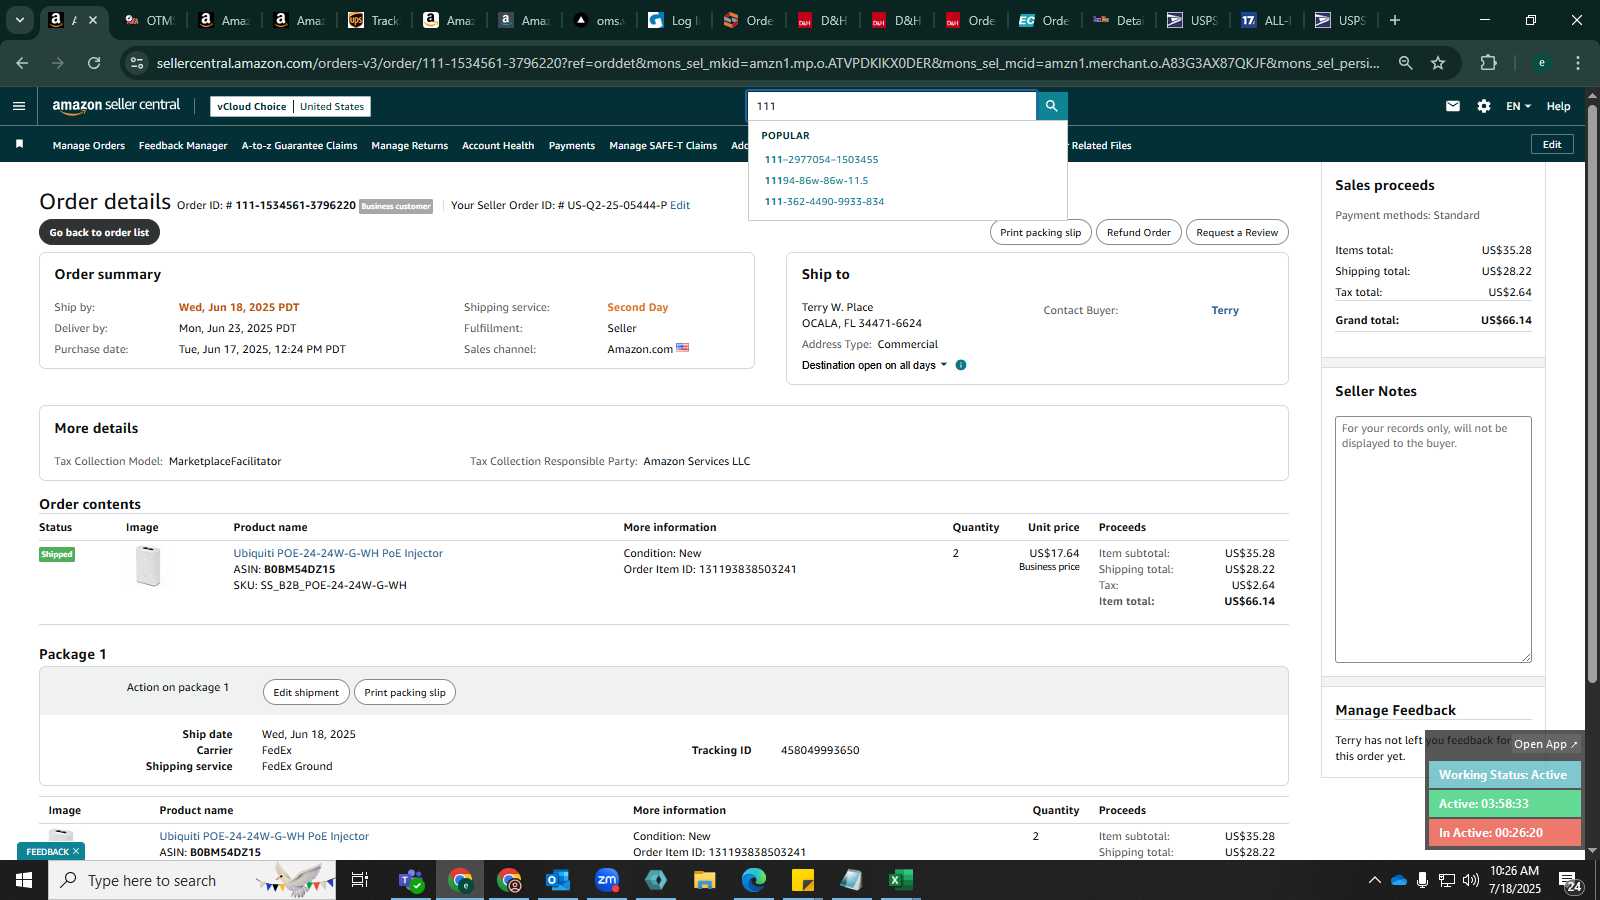Open File Explorer from taskbar
The height and width of the screenshot is (900, 1600).
705,880
